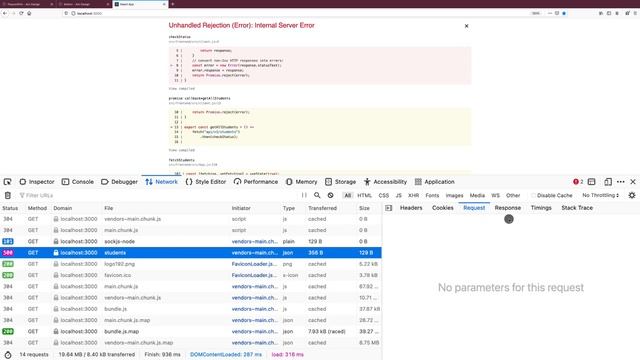Open the devtools three-dots customize menu
The image size is (640, 360).
621,182
